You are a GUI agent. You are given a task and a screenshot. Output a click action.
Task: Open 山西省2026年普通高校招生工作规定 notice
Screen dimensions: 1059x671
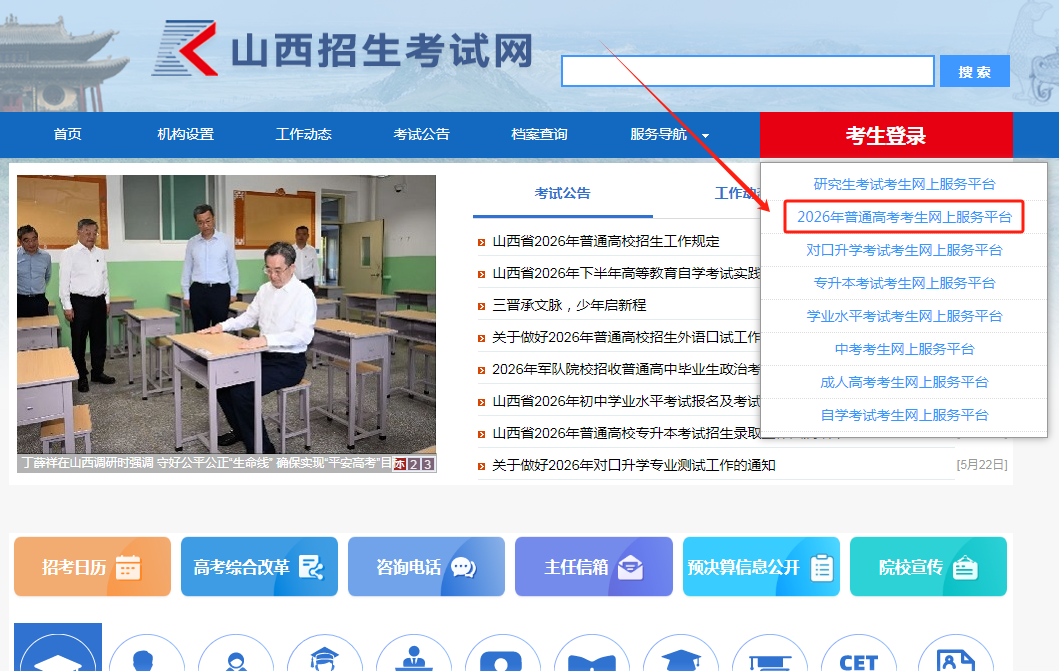(606, 241)
